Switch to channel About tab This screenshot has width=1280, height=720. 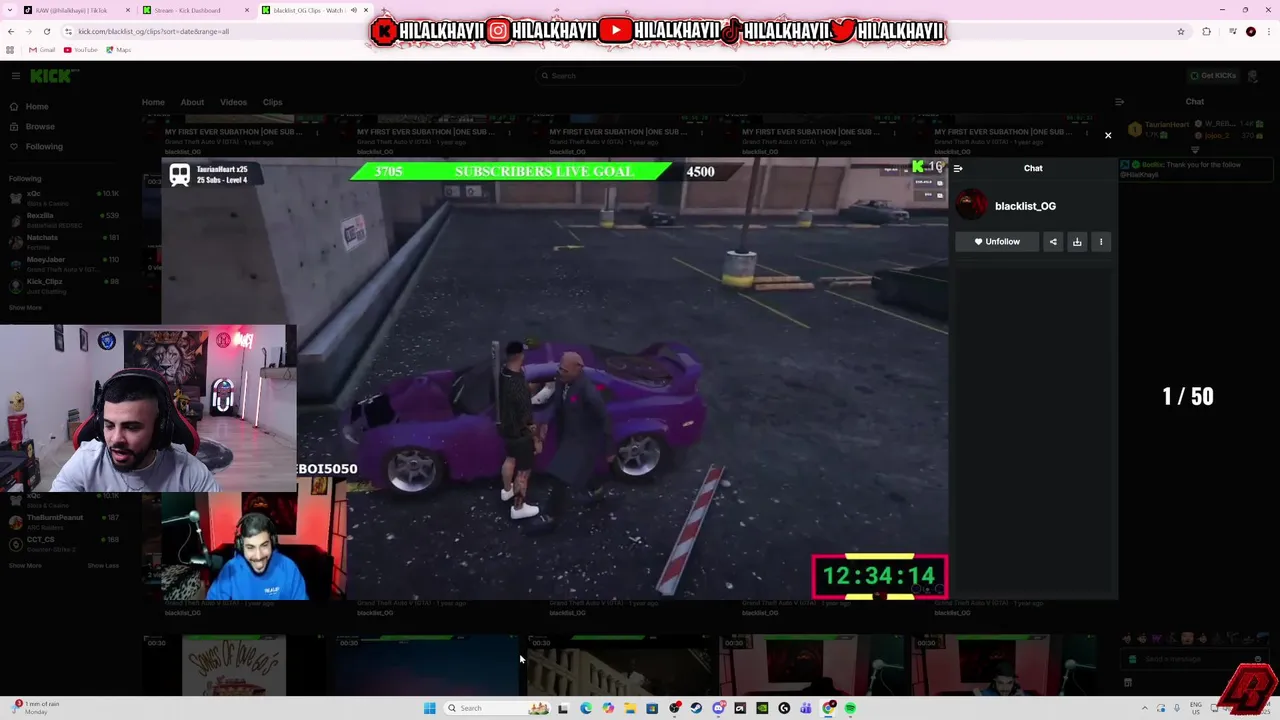click(192, 102)
